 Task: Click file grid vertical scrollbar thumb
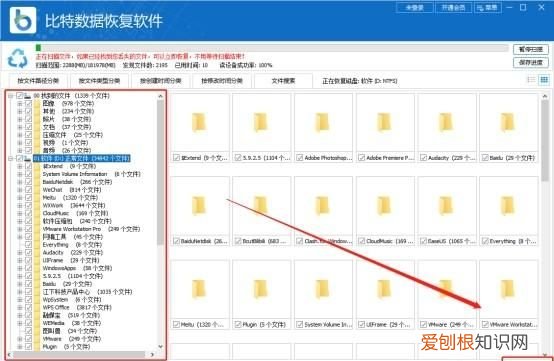[x=545, y=140]
